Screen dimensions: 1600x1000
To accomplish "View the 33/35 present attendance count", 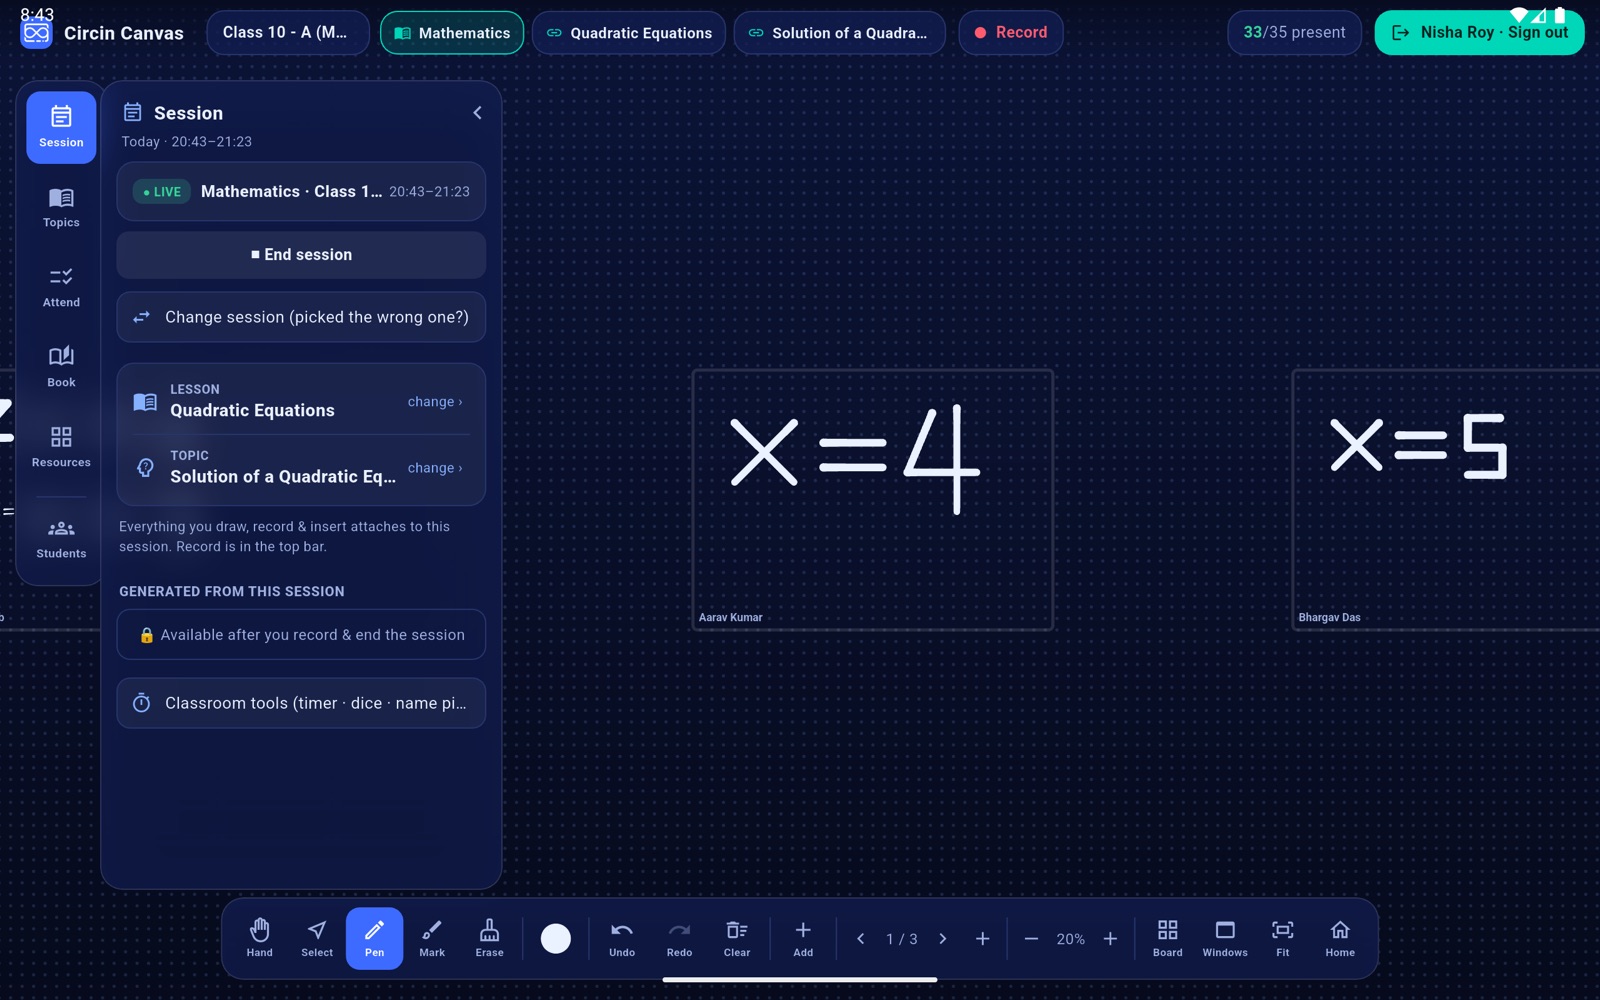I will pos(1294,33).
